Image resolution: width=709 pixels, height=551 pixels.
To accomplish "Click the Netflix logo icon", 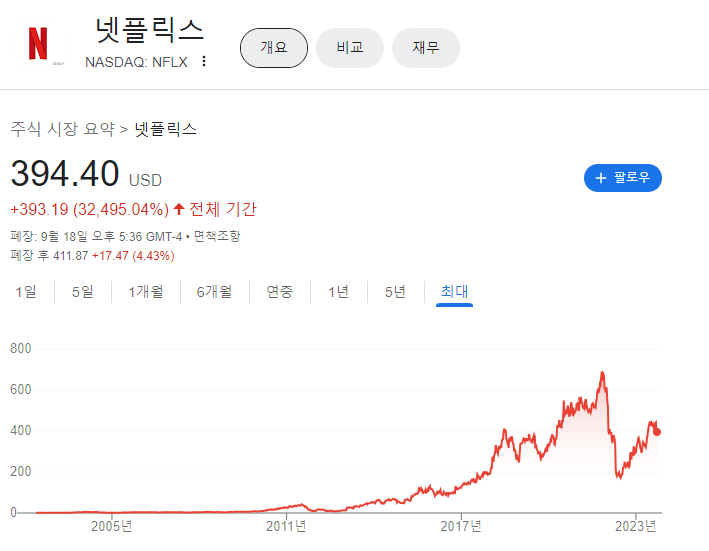I will (x=38, y=44).
